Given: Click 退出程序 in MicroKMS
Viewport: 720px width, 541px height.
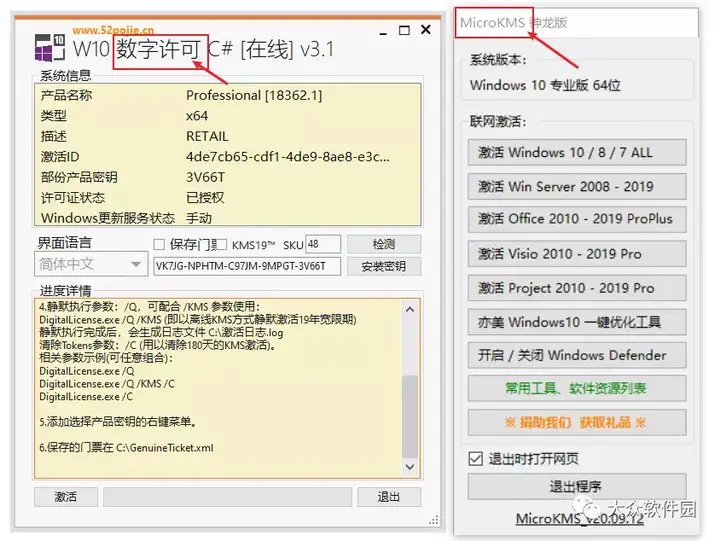Looking at the screenshot, I should 577,486.
